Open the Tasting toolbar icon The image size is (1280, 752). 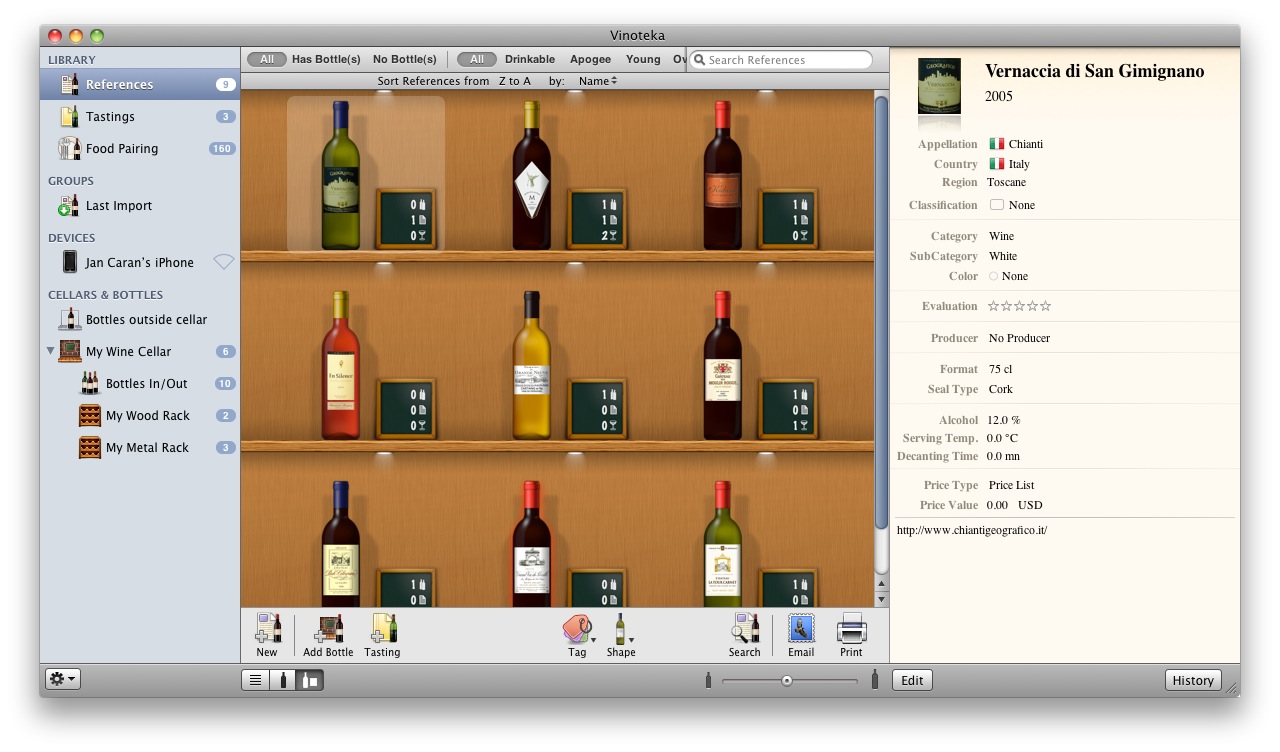(382, 629)
